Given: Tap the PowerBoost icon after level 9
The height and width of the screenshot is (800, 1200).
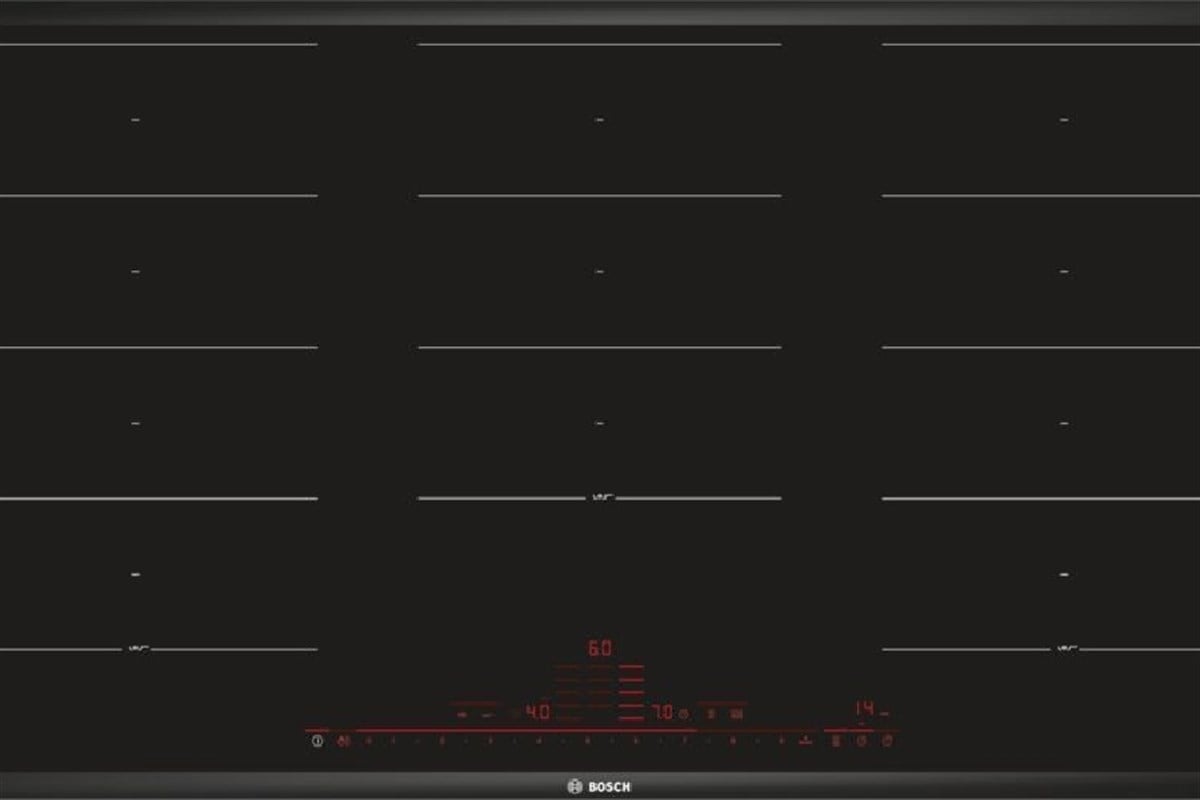Looking at the screenshot, I should pos(806,741).
